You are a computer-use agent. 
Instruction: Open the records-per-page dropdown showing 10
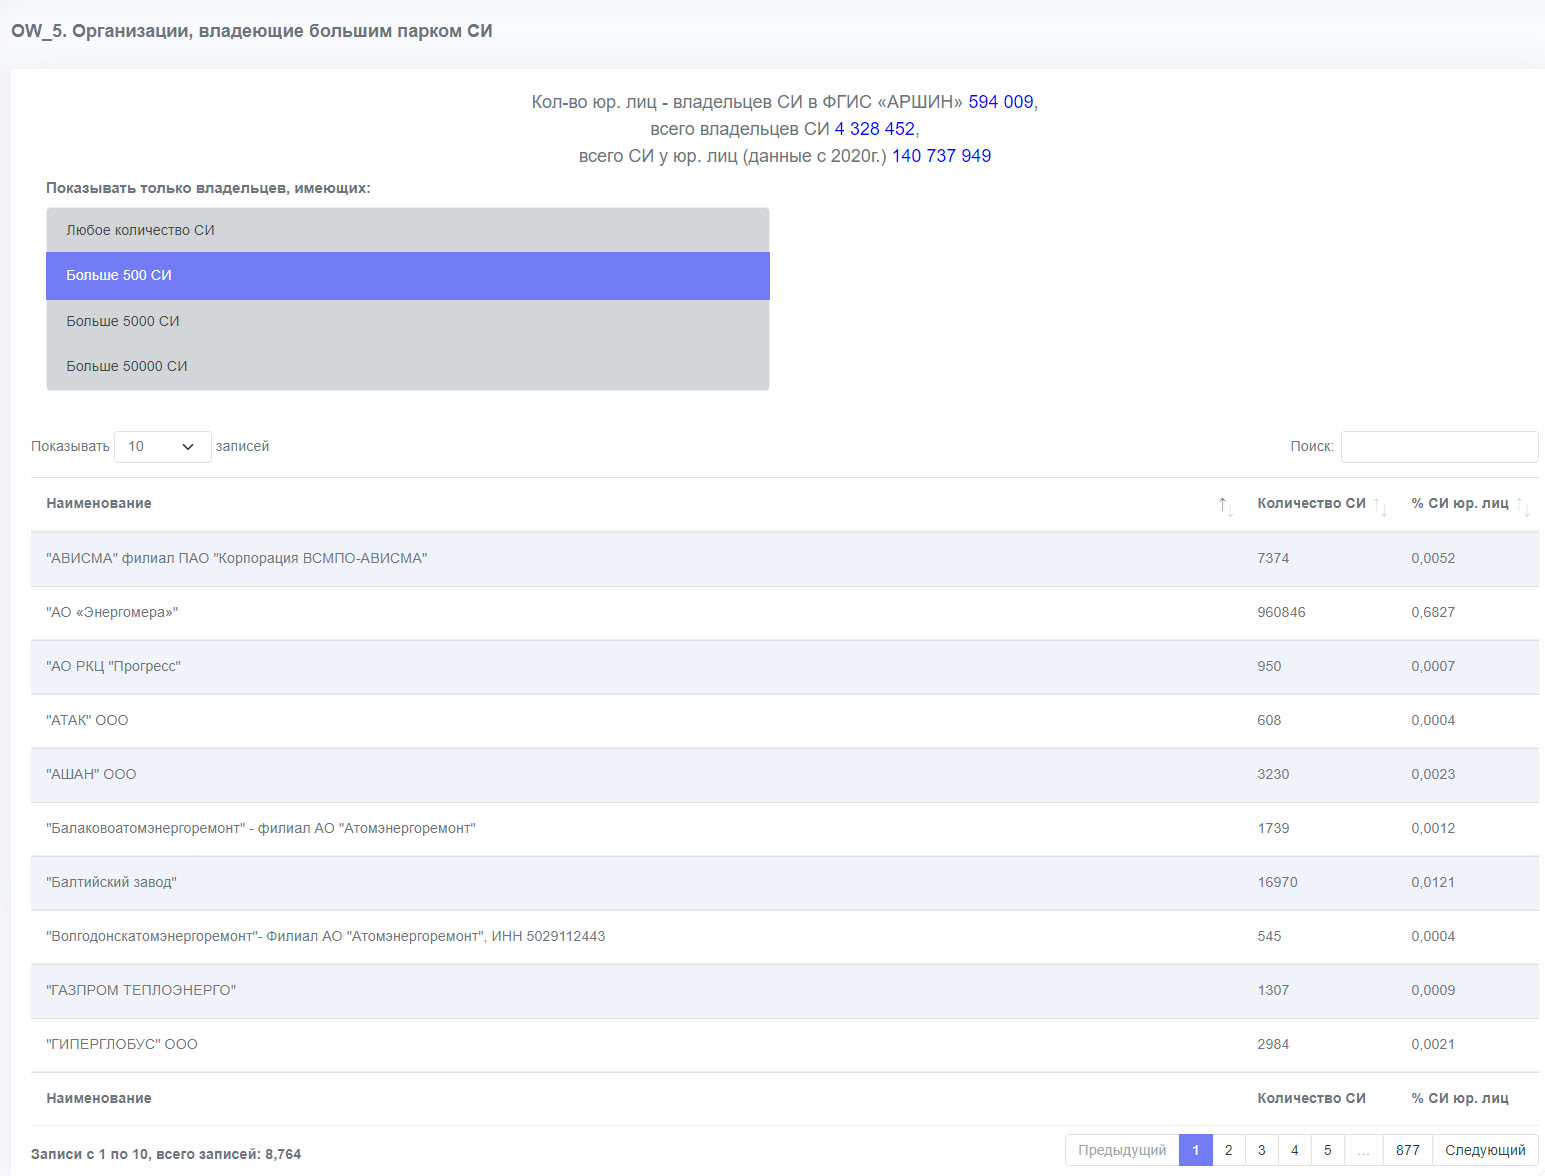[x=163, y=447]
